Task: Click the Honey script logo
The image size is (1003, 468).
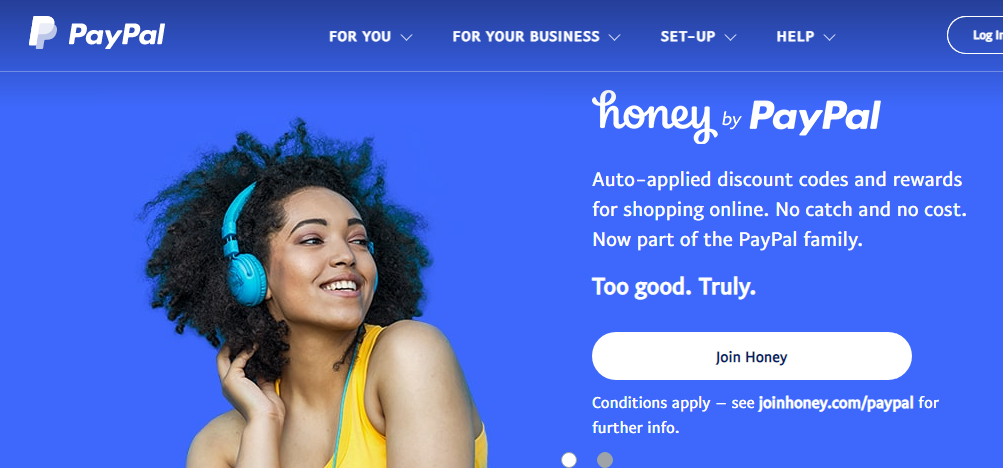Action: (x=651, y=116)
